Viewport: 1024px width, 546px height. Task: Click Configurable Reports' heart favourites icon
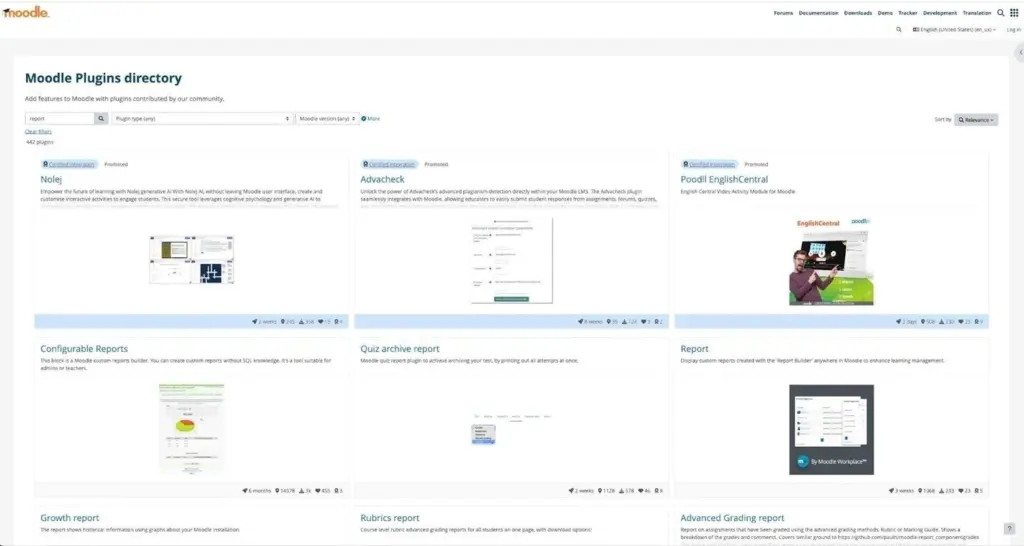pos(318,490)
